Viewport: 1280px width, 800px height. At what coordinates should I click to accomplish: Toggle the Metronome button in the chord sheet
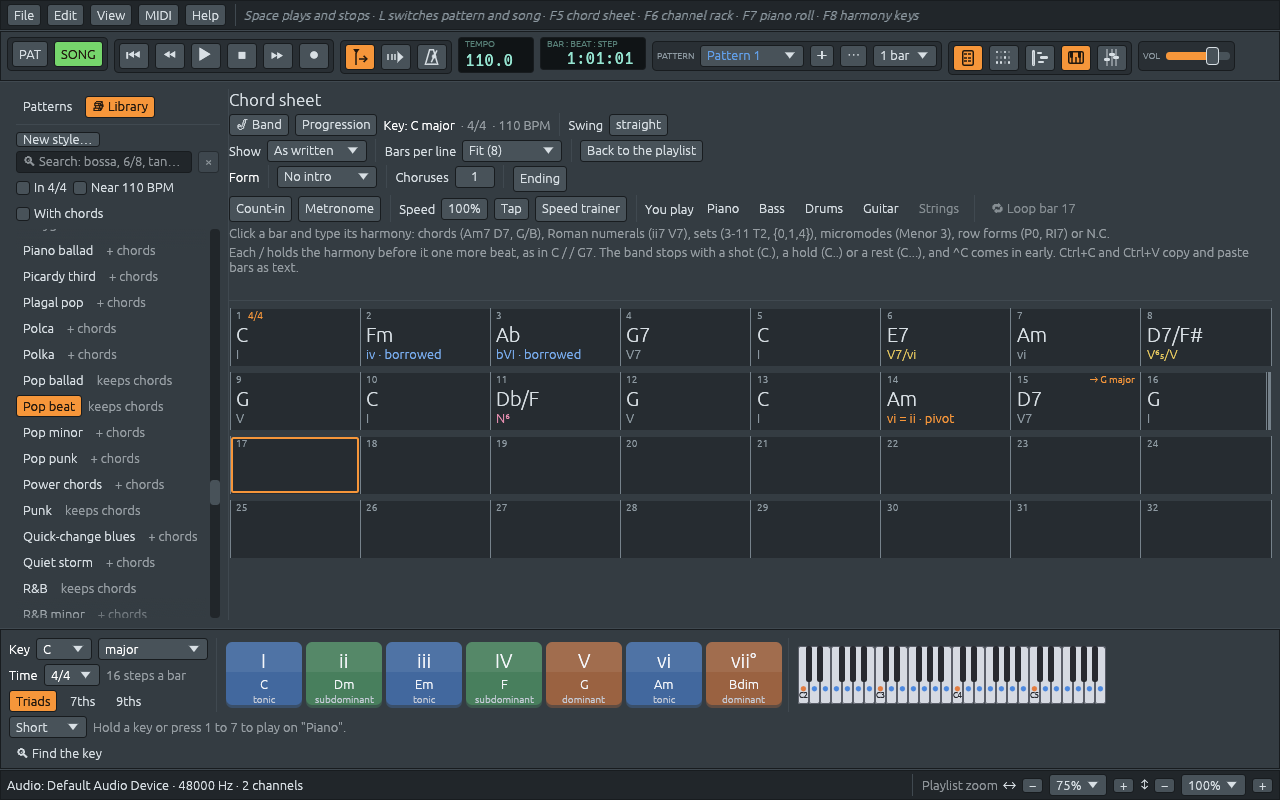339,209
